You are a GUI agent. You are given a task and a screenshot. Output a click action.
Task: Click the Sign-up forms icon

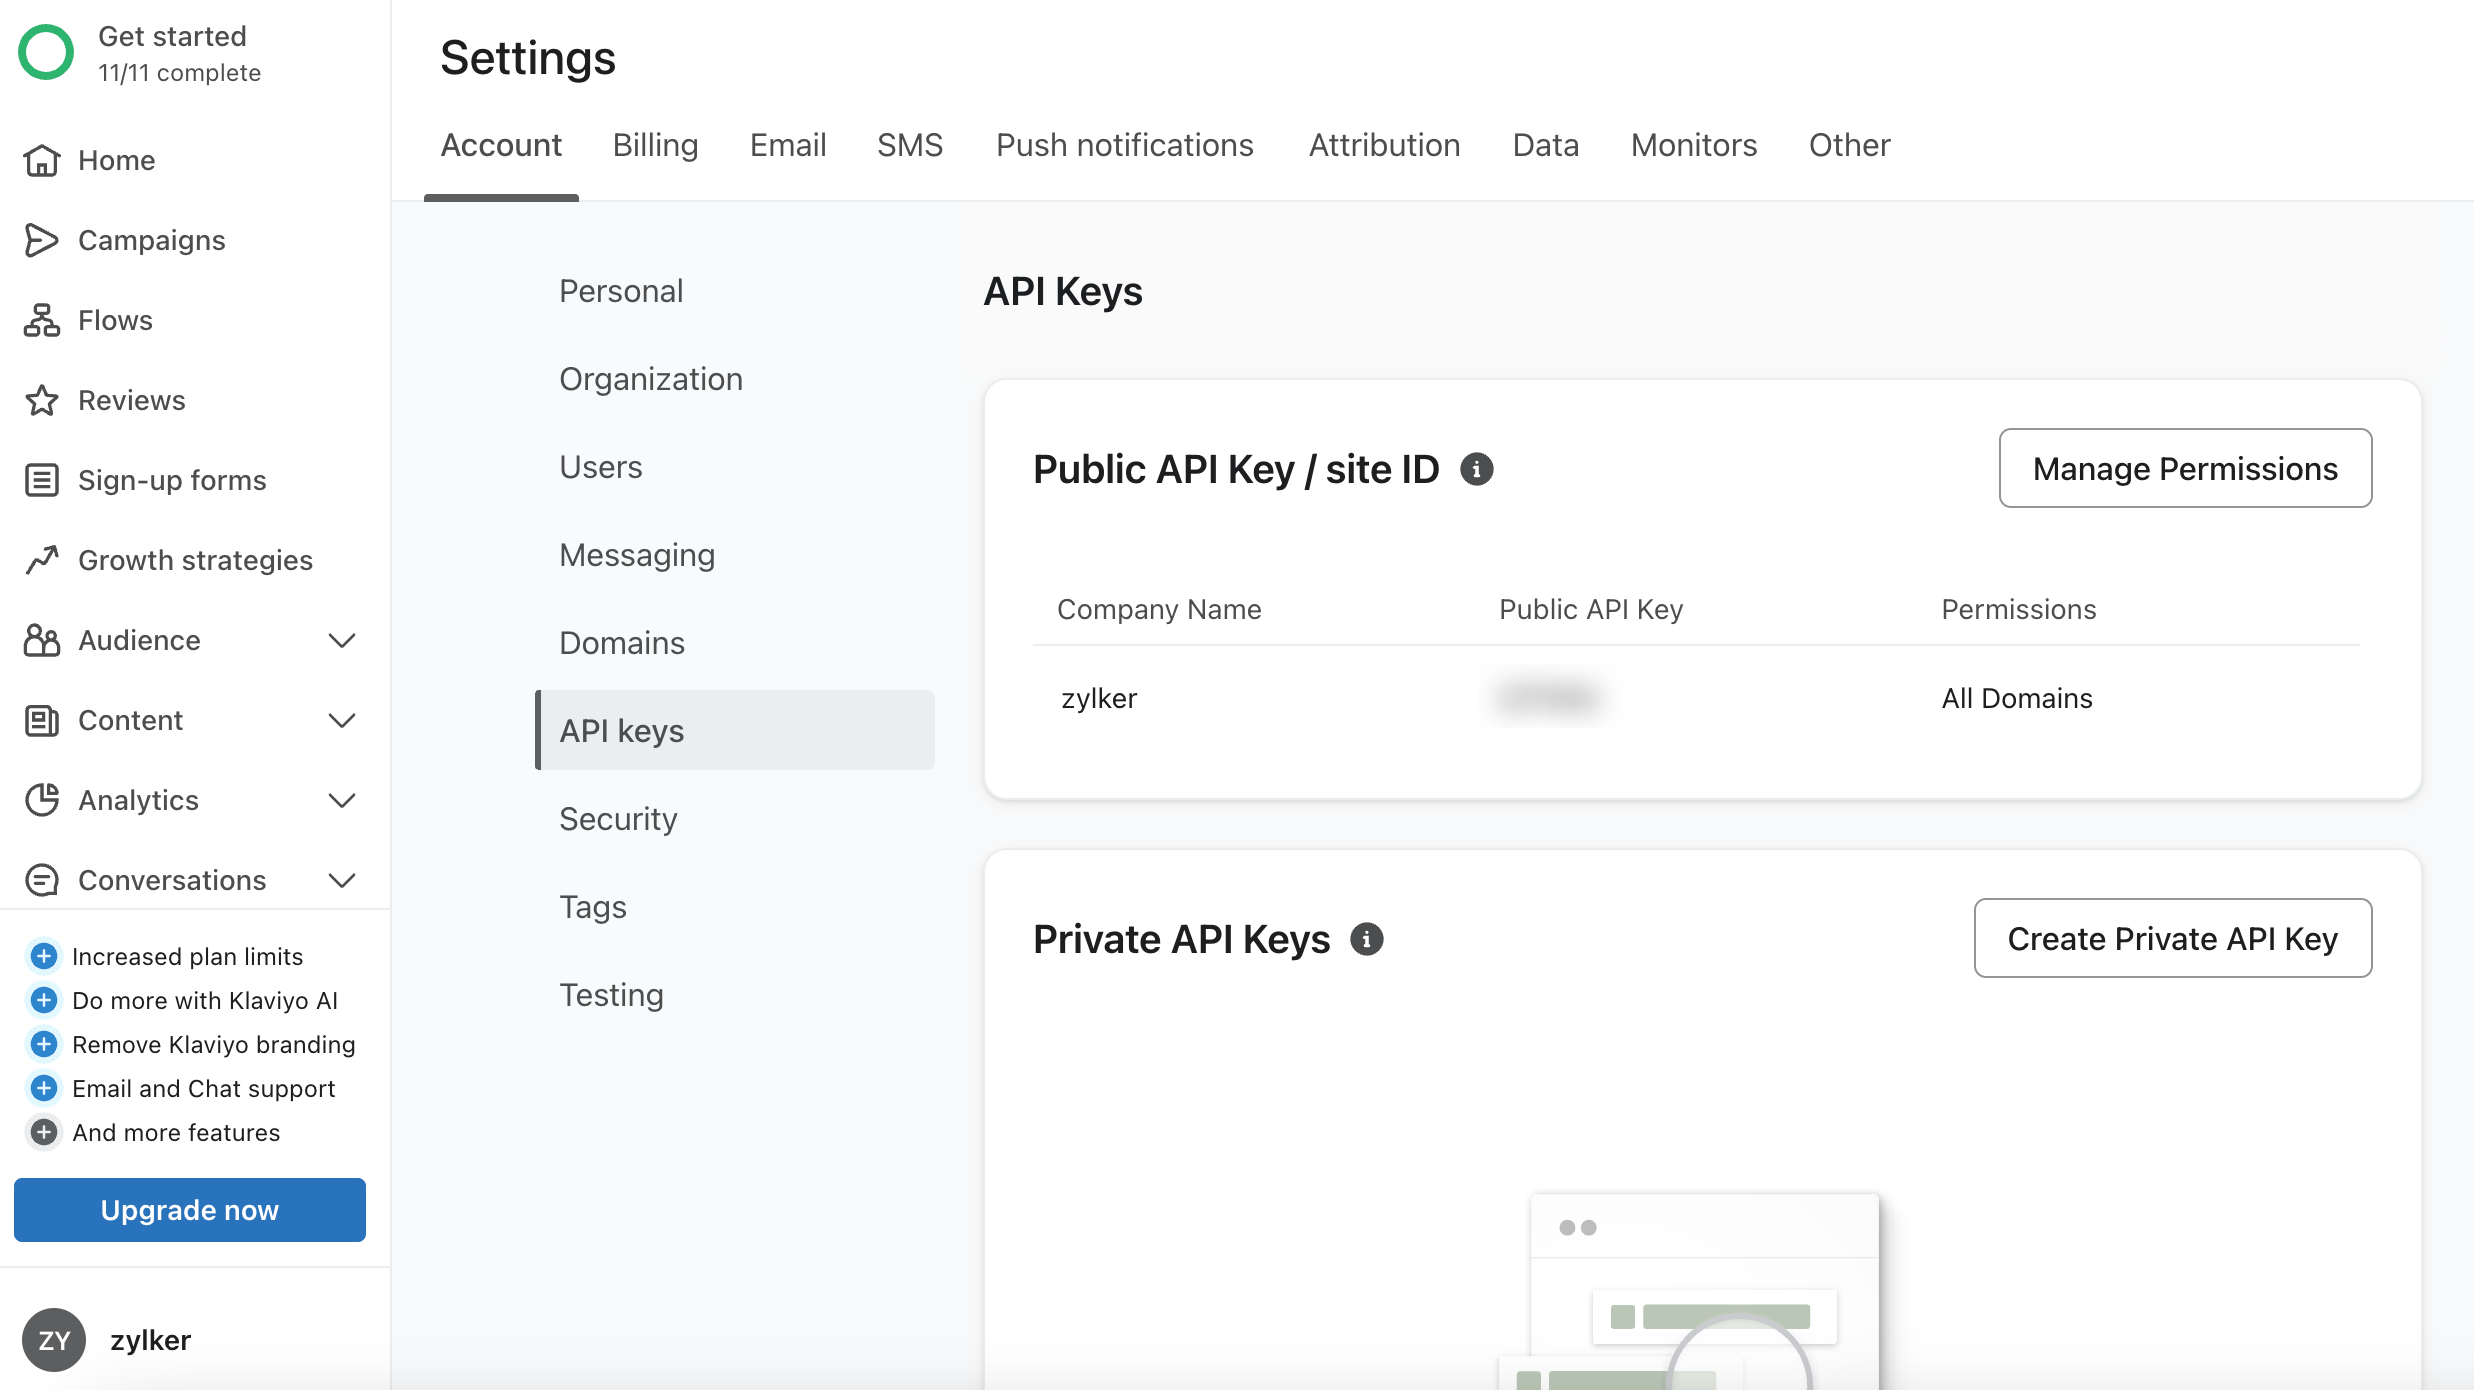tap(41, 480)
